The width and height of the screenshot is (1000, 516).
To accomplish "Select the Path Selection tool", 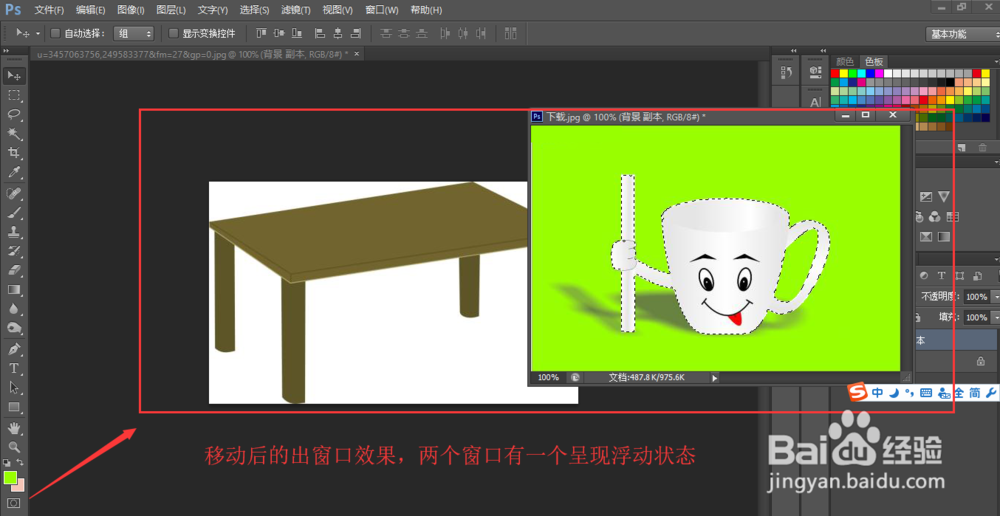I will 14,387.
